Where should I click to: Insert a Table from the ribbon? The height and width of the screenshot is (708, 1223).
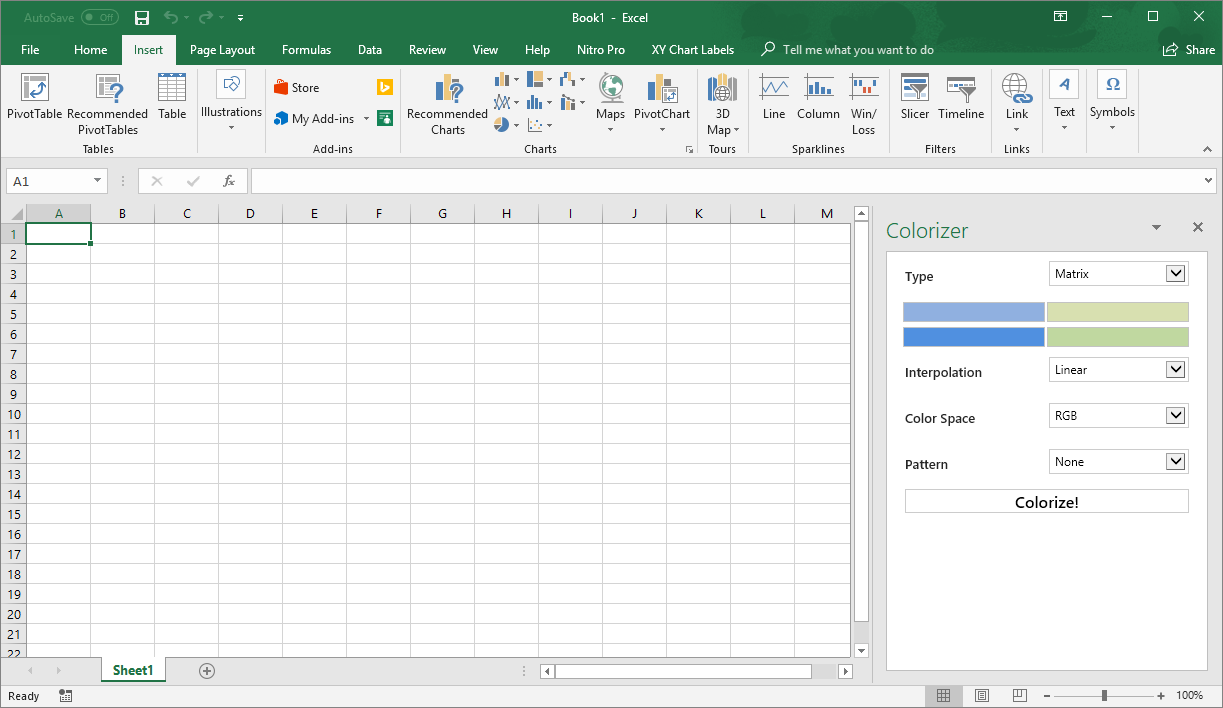[x=172, y=90]
